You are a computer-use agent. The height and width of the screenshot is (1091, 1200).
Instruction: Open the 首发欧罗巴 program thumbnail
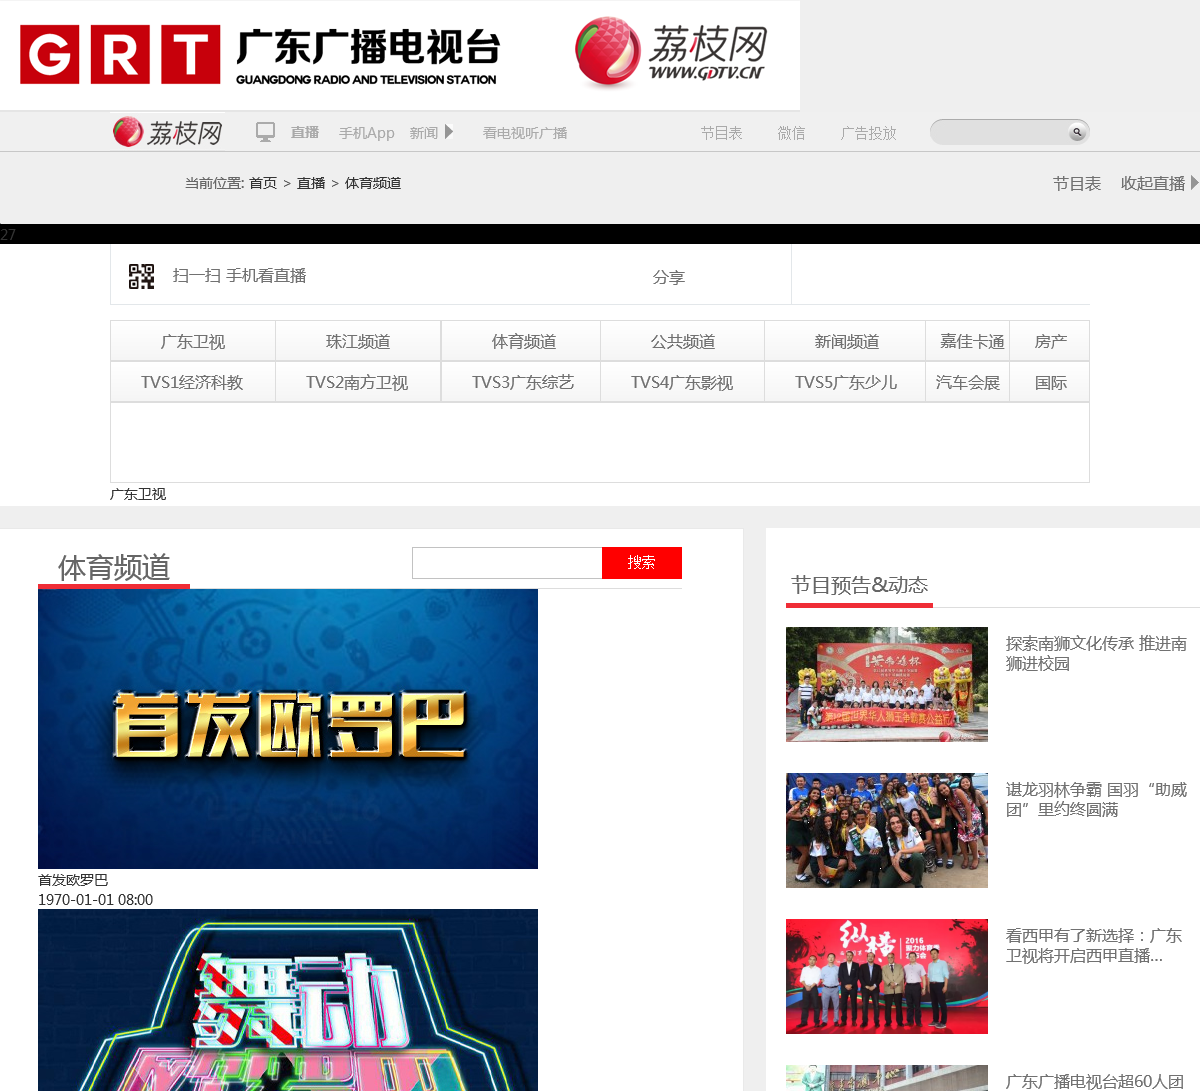tap(288, 729)
